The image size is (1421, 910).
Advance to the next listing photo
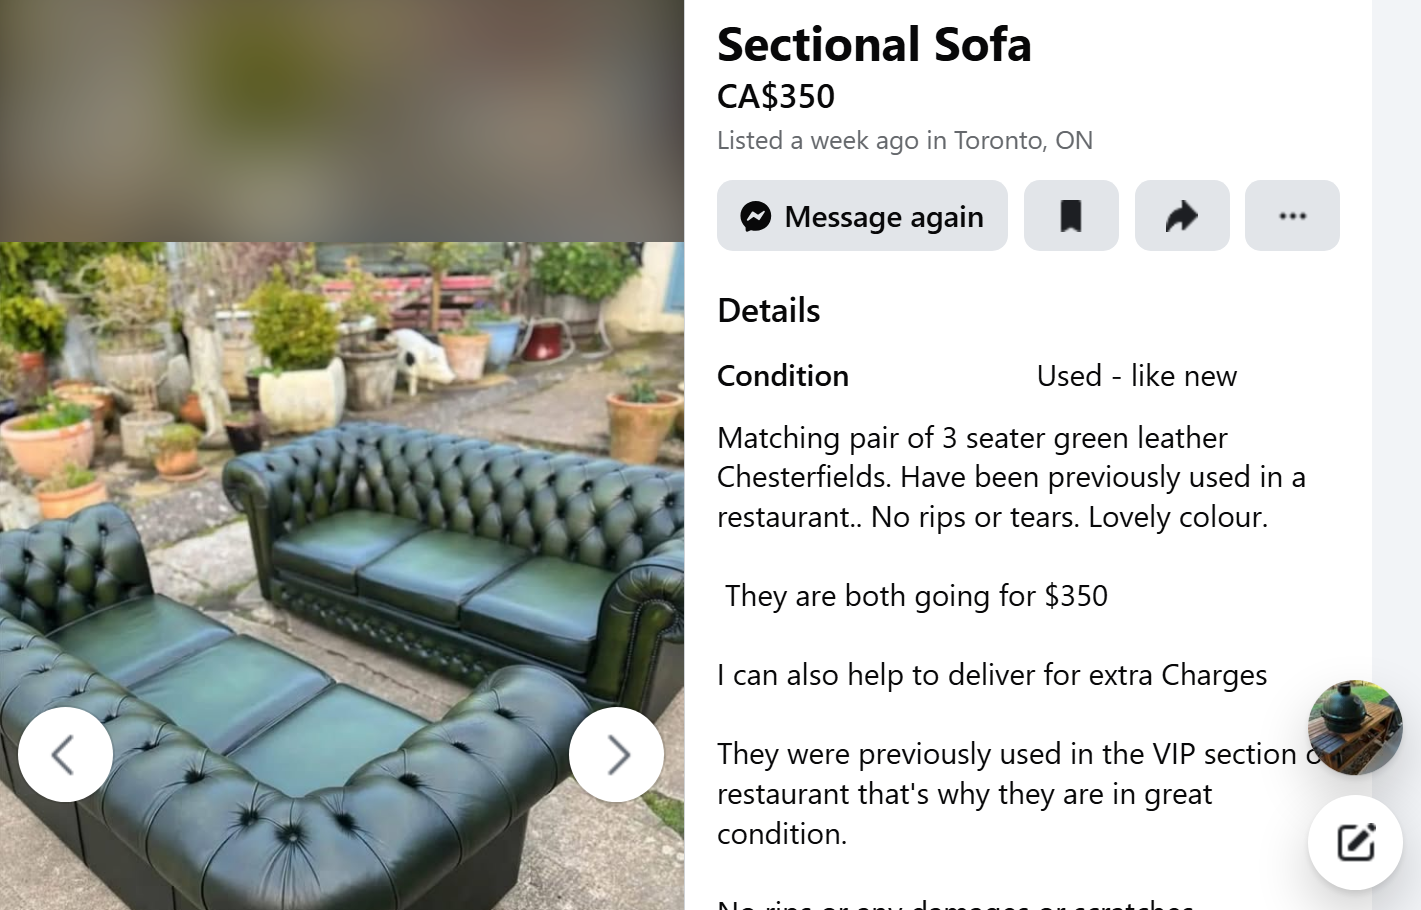pyautogui.click(x=616, y=754)
